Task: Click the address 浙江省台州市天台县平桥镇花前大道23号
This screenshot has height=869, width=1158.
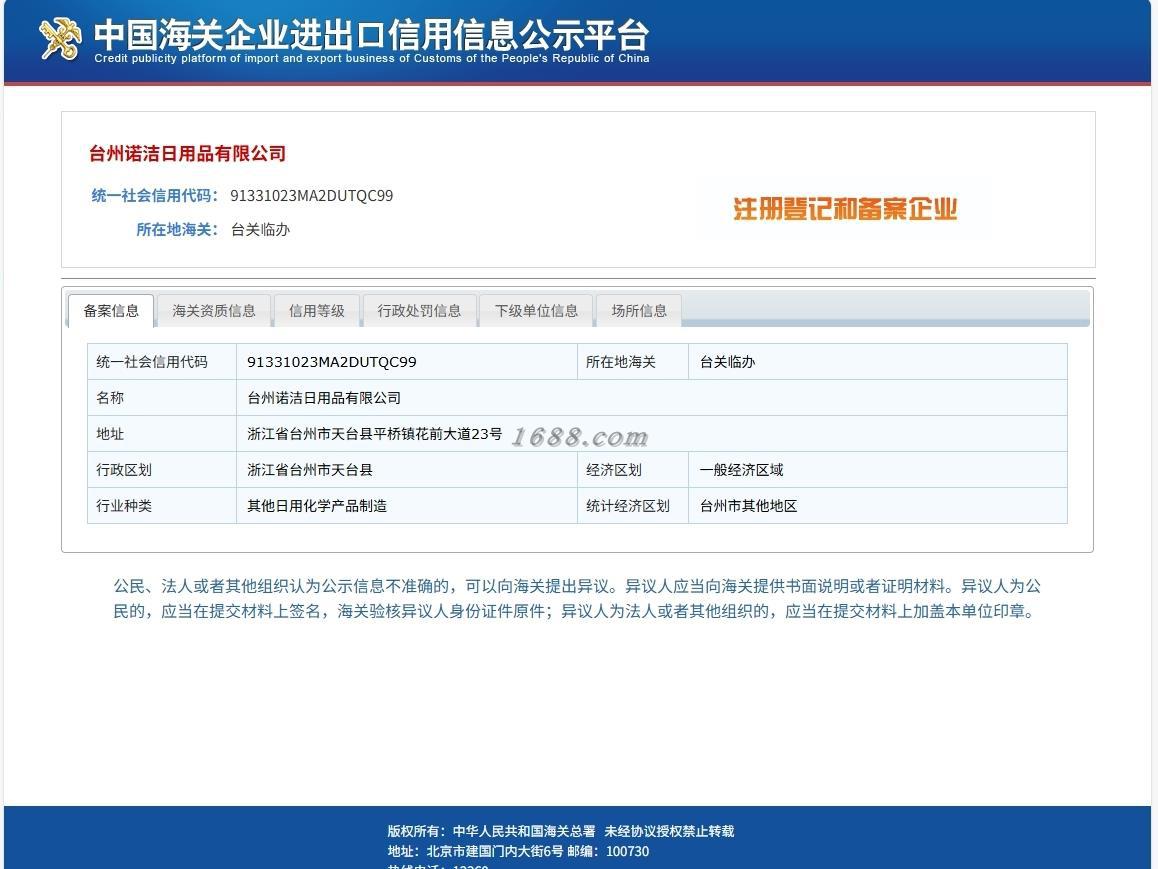Action: tap(374, 434)
